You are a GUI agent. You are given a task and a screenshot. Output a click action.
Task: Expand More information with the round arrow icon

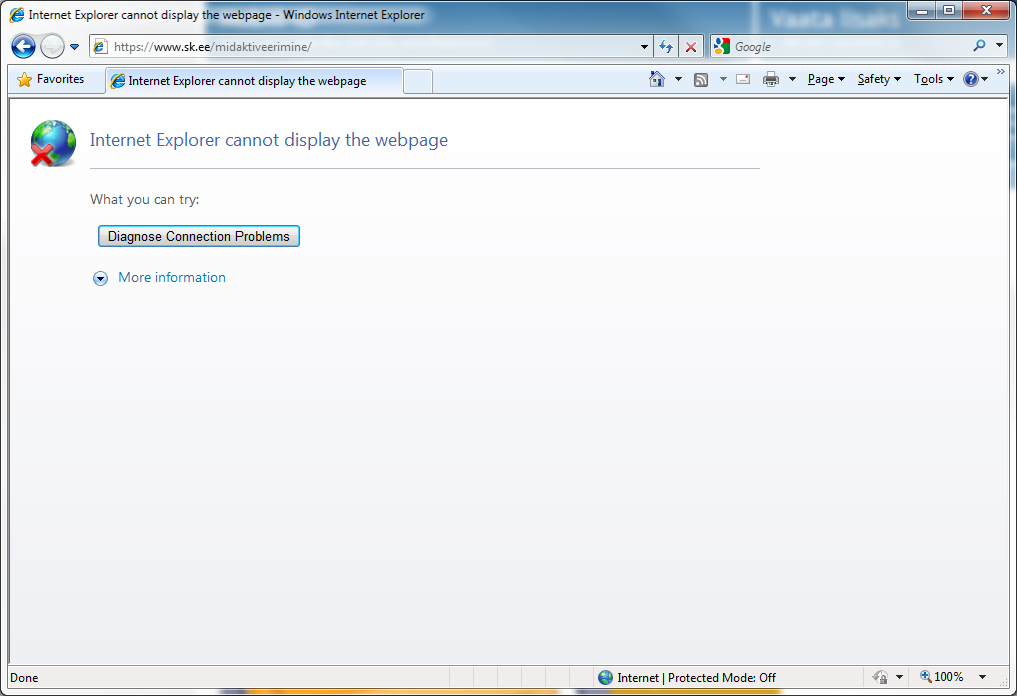point(101,278)
